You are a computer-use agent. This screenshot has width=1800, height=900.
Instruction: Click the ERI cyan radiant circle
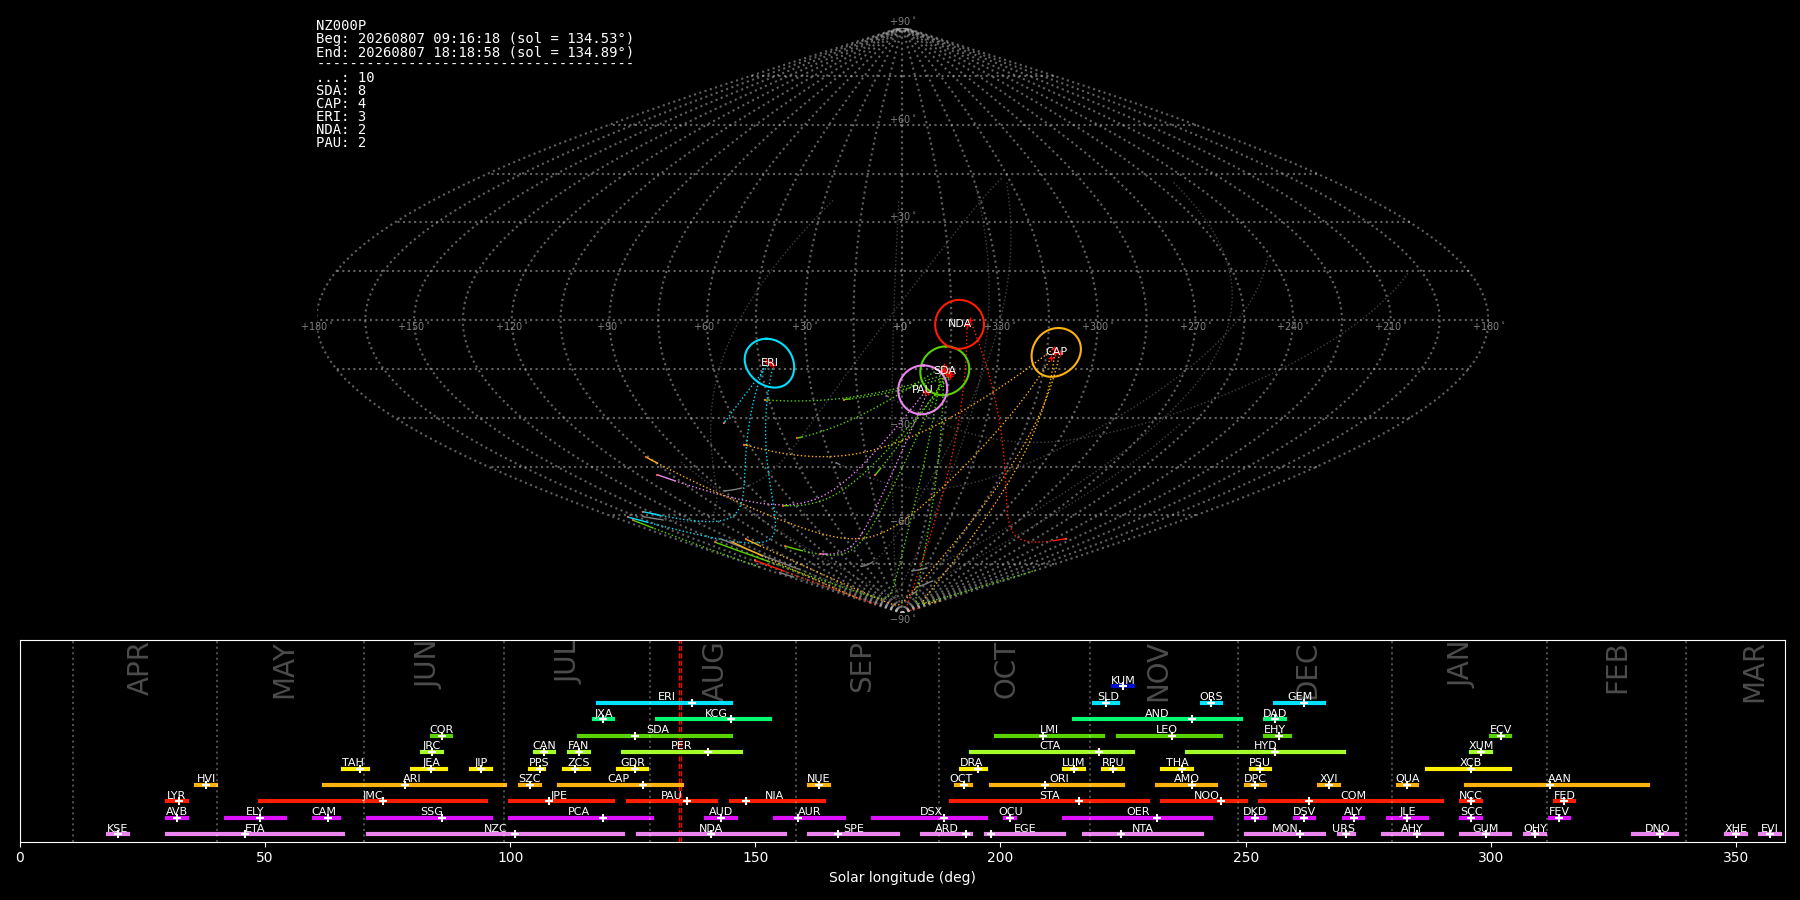coord(769,363)
